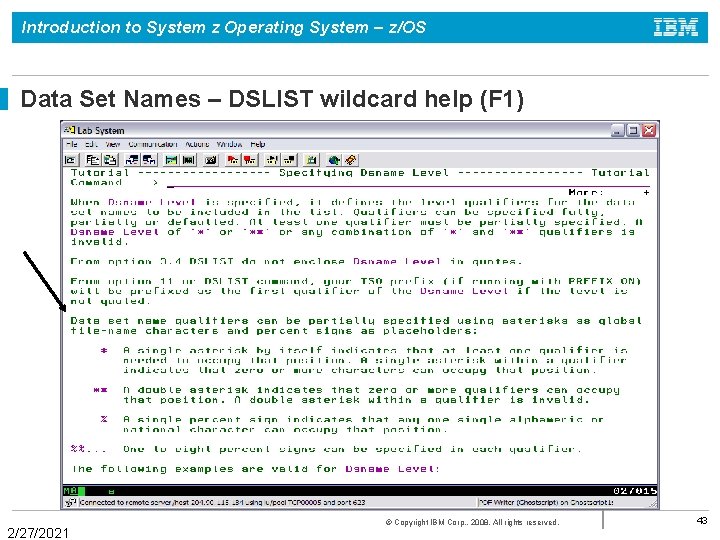Image resolution: width=720 pixels, height=540 pixels.
Task: Click 'From option 3.4 DSLIST' line
Action: [x=296, y=261]
